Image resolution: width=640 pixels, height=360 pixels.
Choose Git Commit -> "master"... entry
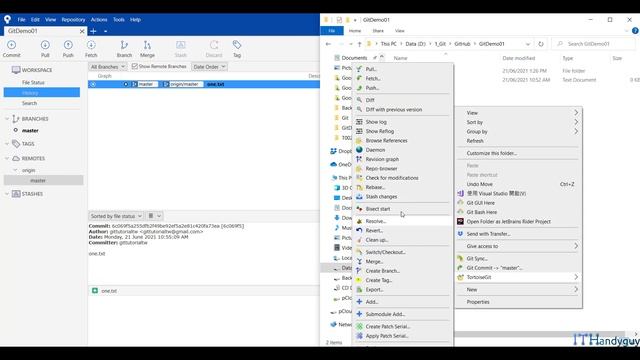pyautogui.click(x=518, y=268)
